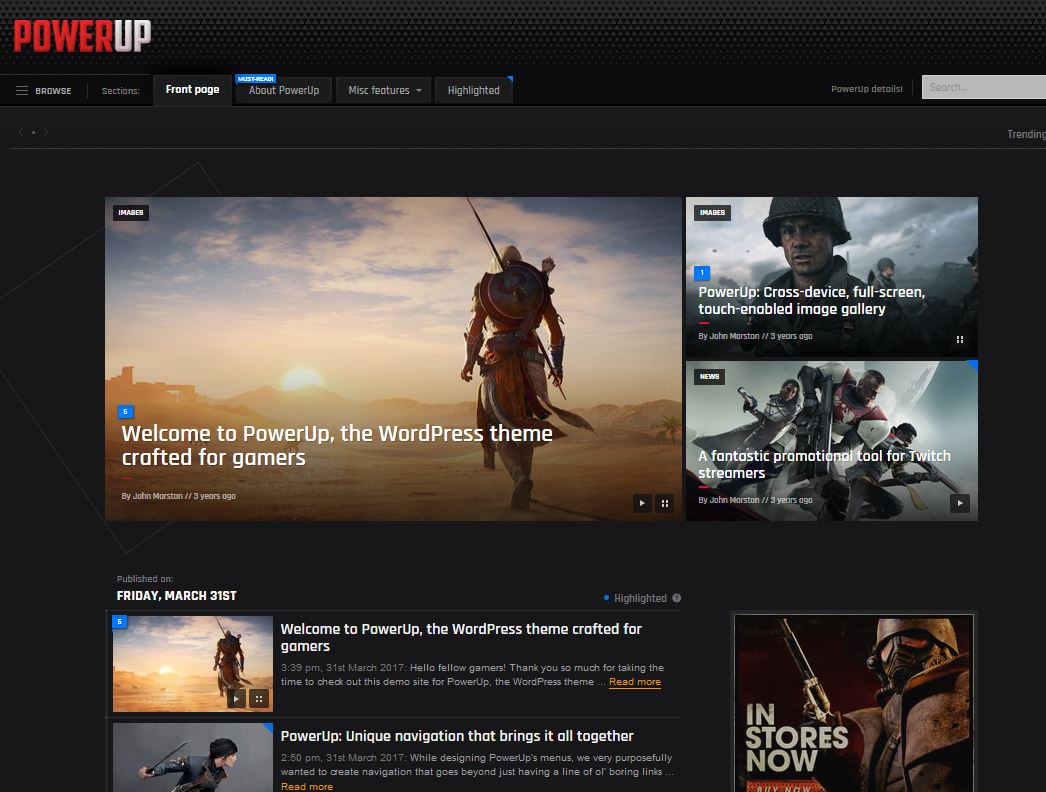Viewport: 1046px width, 792px height.
Task: Go to previous trending item arrow
Action: coord(21,132)
